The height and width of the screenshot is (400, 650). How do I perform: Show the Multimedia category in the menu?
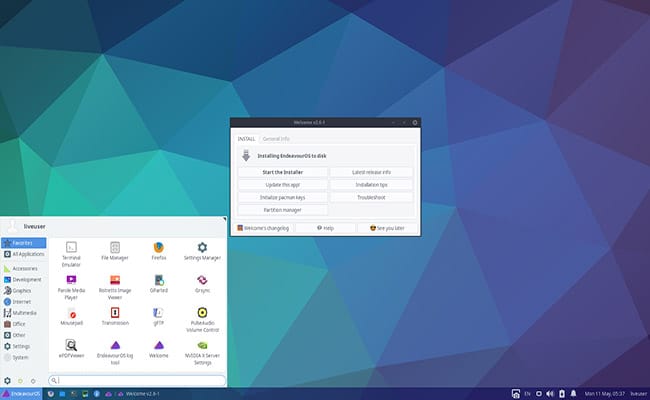pos(23,311)
